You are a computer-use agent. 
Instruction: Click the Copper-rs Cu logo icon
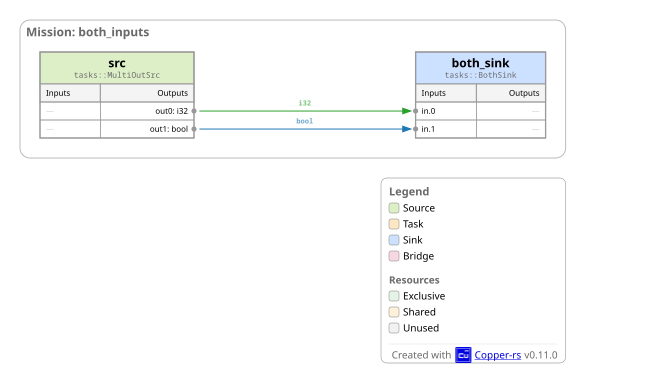tap(463, 355)
